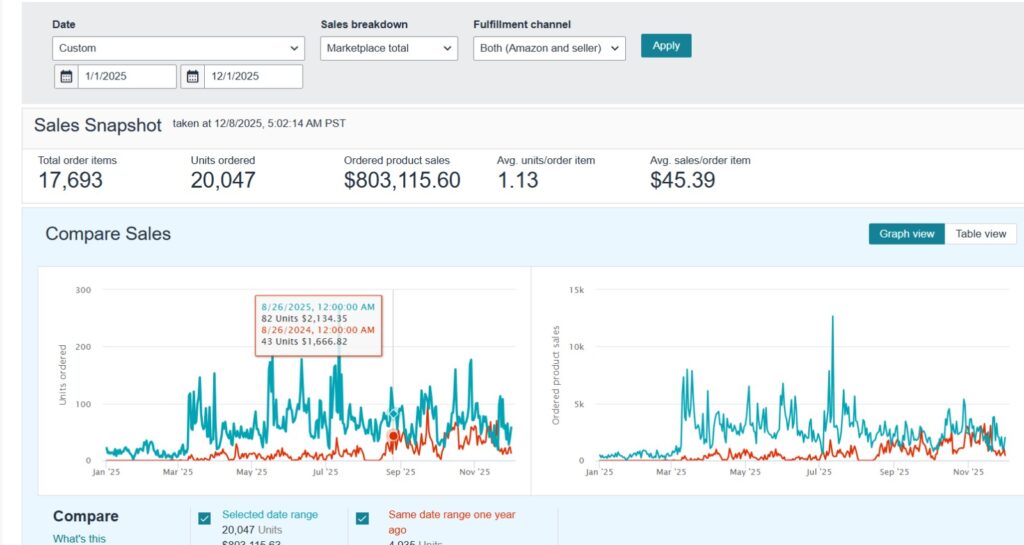Image resolution: width=1024 pixels, height=545 pixels.
Task: Expand the Date range dropdown showing Custom
Action: (178, 48)
